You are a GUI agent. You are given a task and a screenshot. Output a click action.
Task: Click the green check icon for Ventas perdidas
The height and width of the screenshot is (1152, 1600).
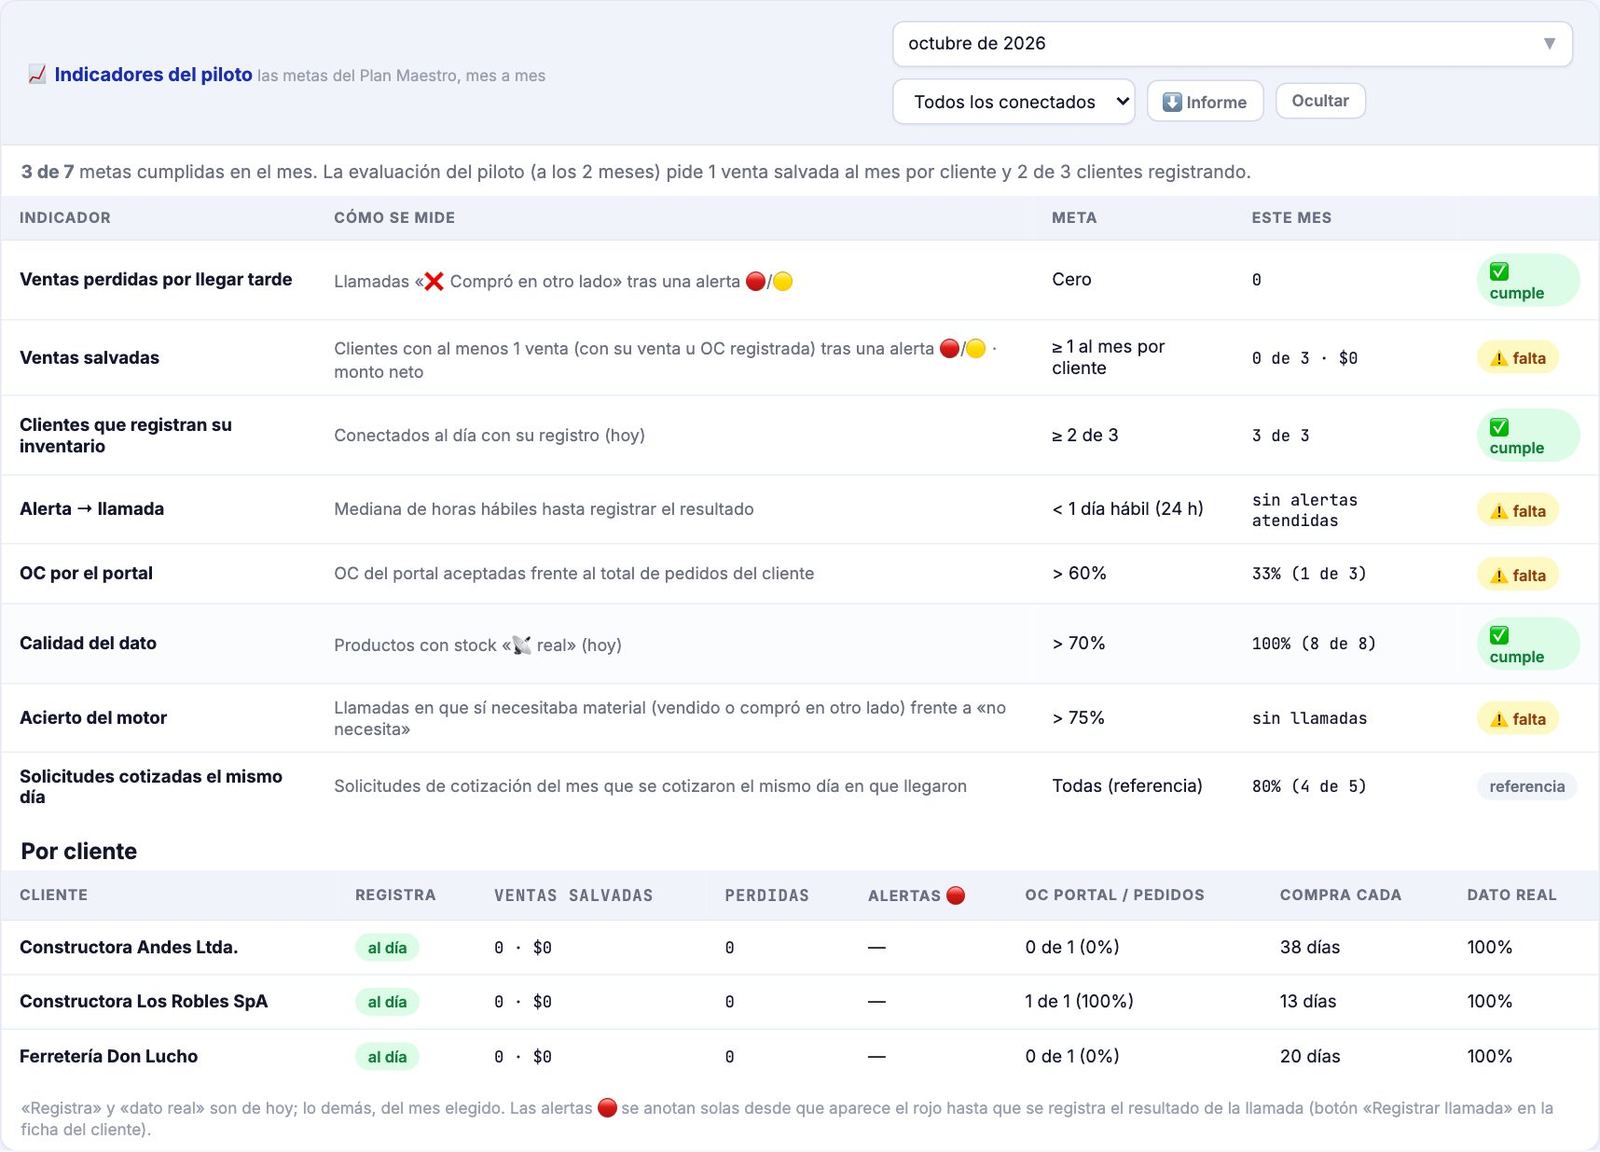(x=1499, y=271)
